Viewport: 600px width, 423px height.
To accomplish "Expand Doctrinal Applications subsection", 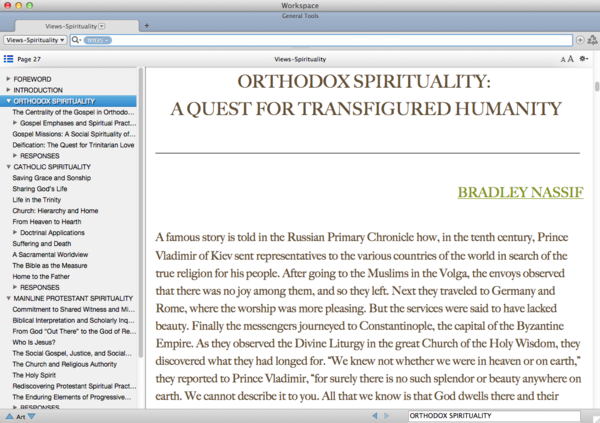I will [x=16, y=232].
